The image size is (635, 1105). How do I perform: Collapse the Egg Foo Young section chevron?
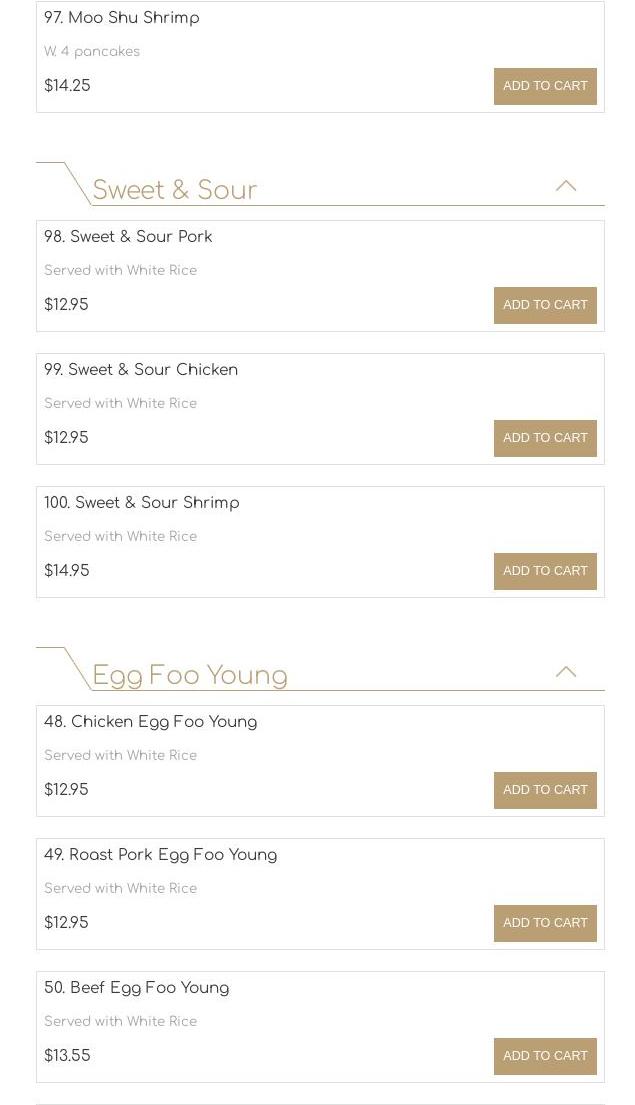[x=566, y=672]
